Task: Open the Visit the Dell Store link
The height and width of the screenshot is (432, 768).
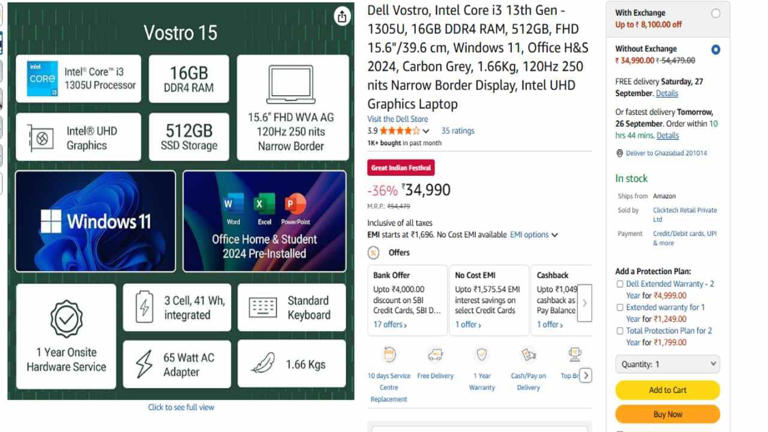Action: point(397,119)
